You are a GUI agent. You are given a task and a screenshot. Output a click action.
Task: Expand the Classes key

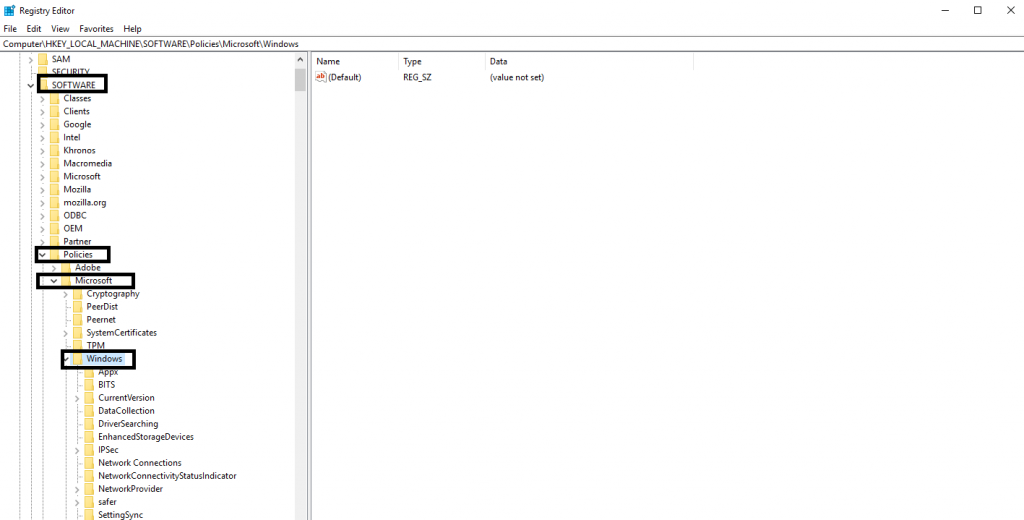pos(42,99)
